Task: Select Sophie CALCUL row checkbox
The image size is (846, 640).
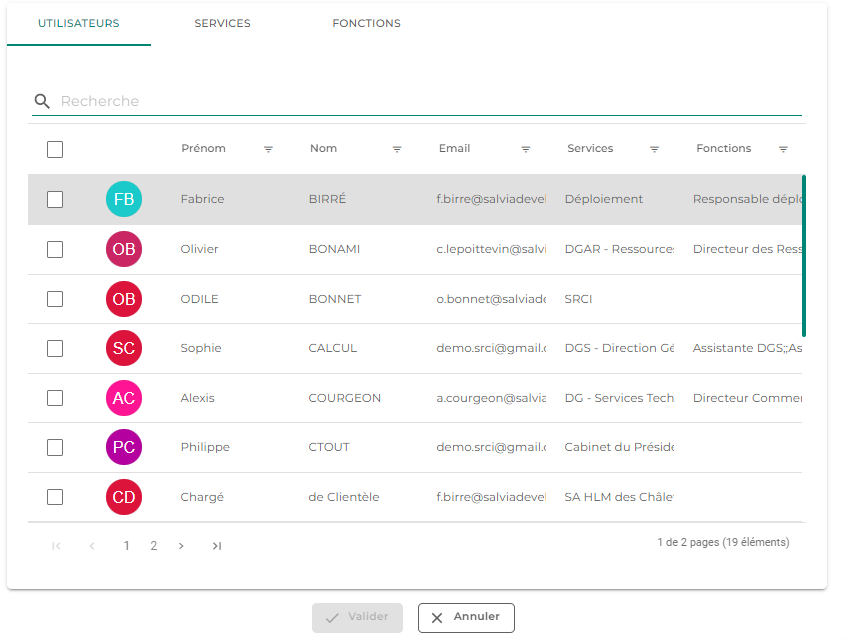Action: coord(55,349)
